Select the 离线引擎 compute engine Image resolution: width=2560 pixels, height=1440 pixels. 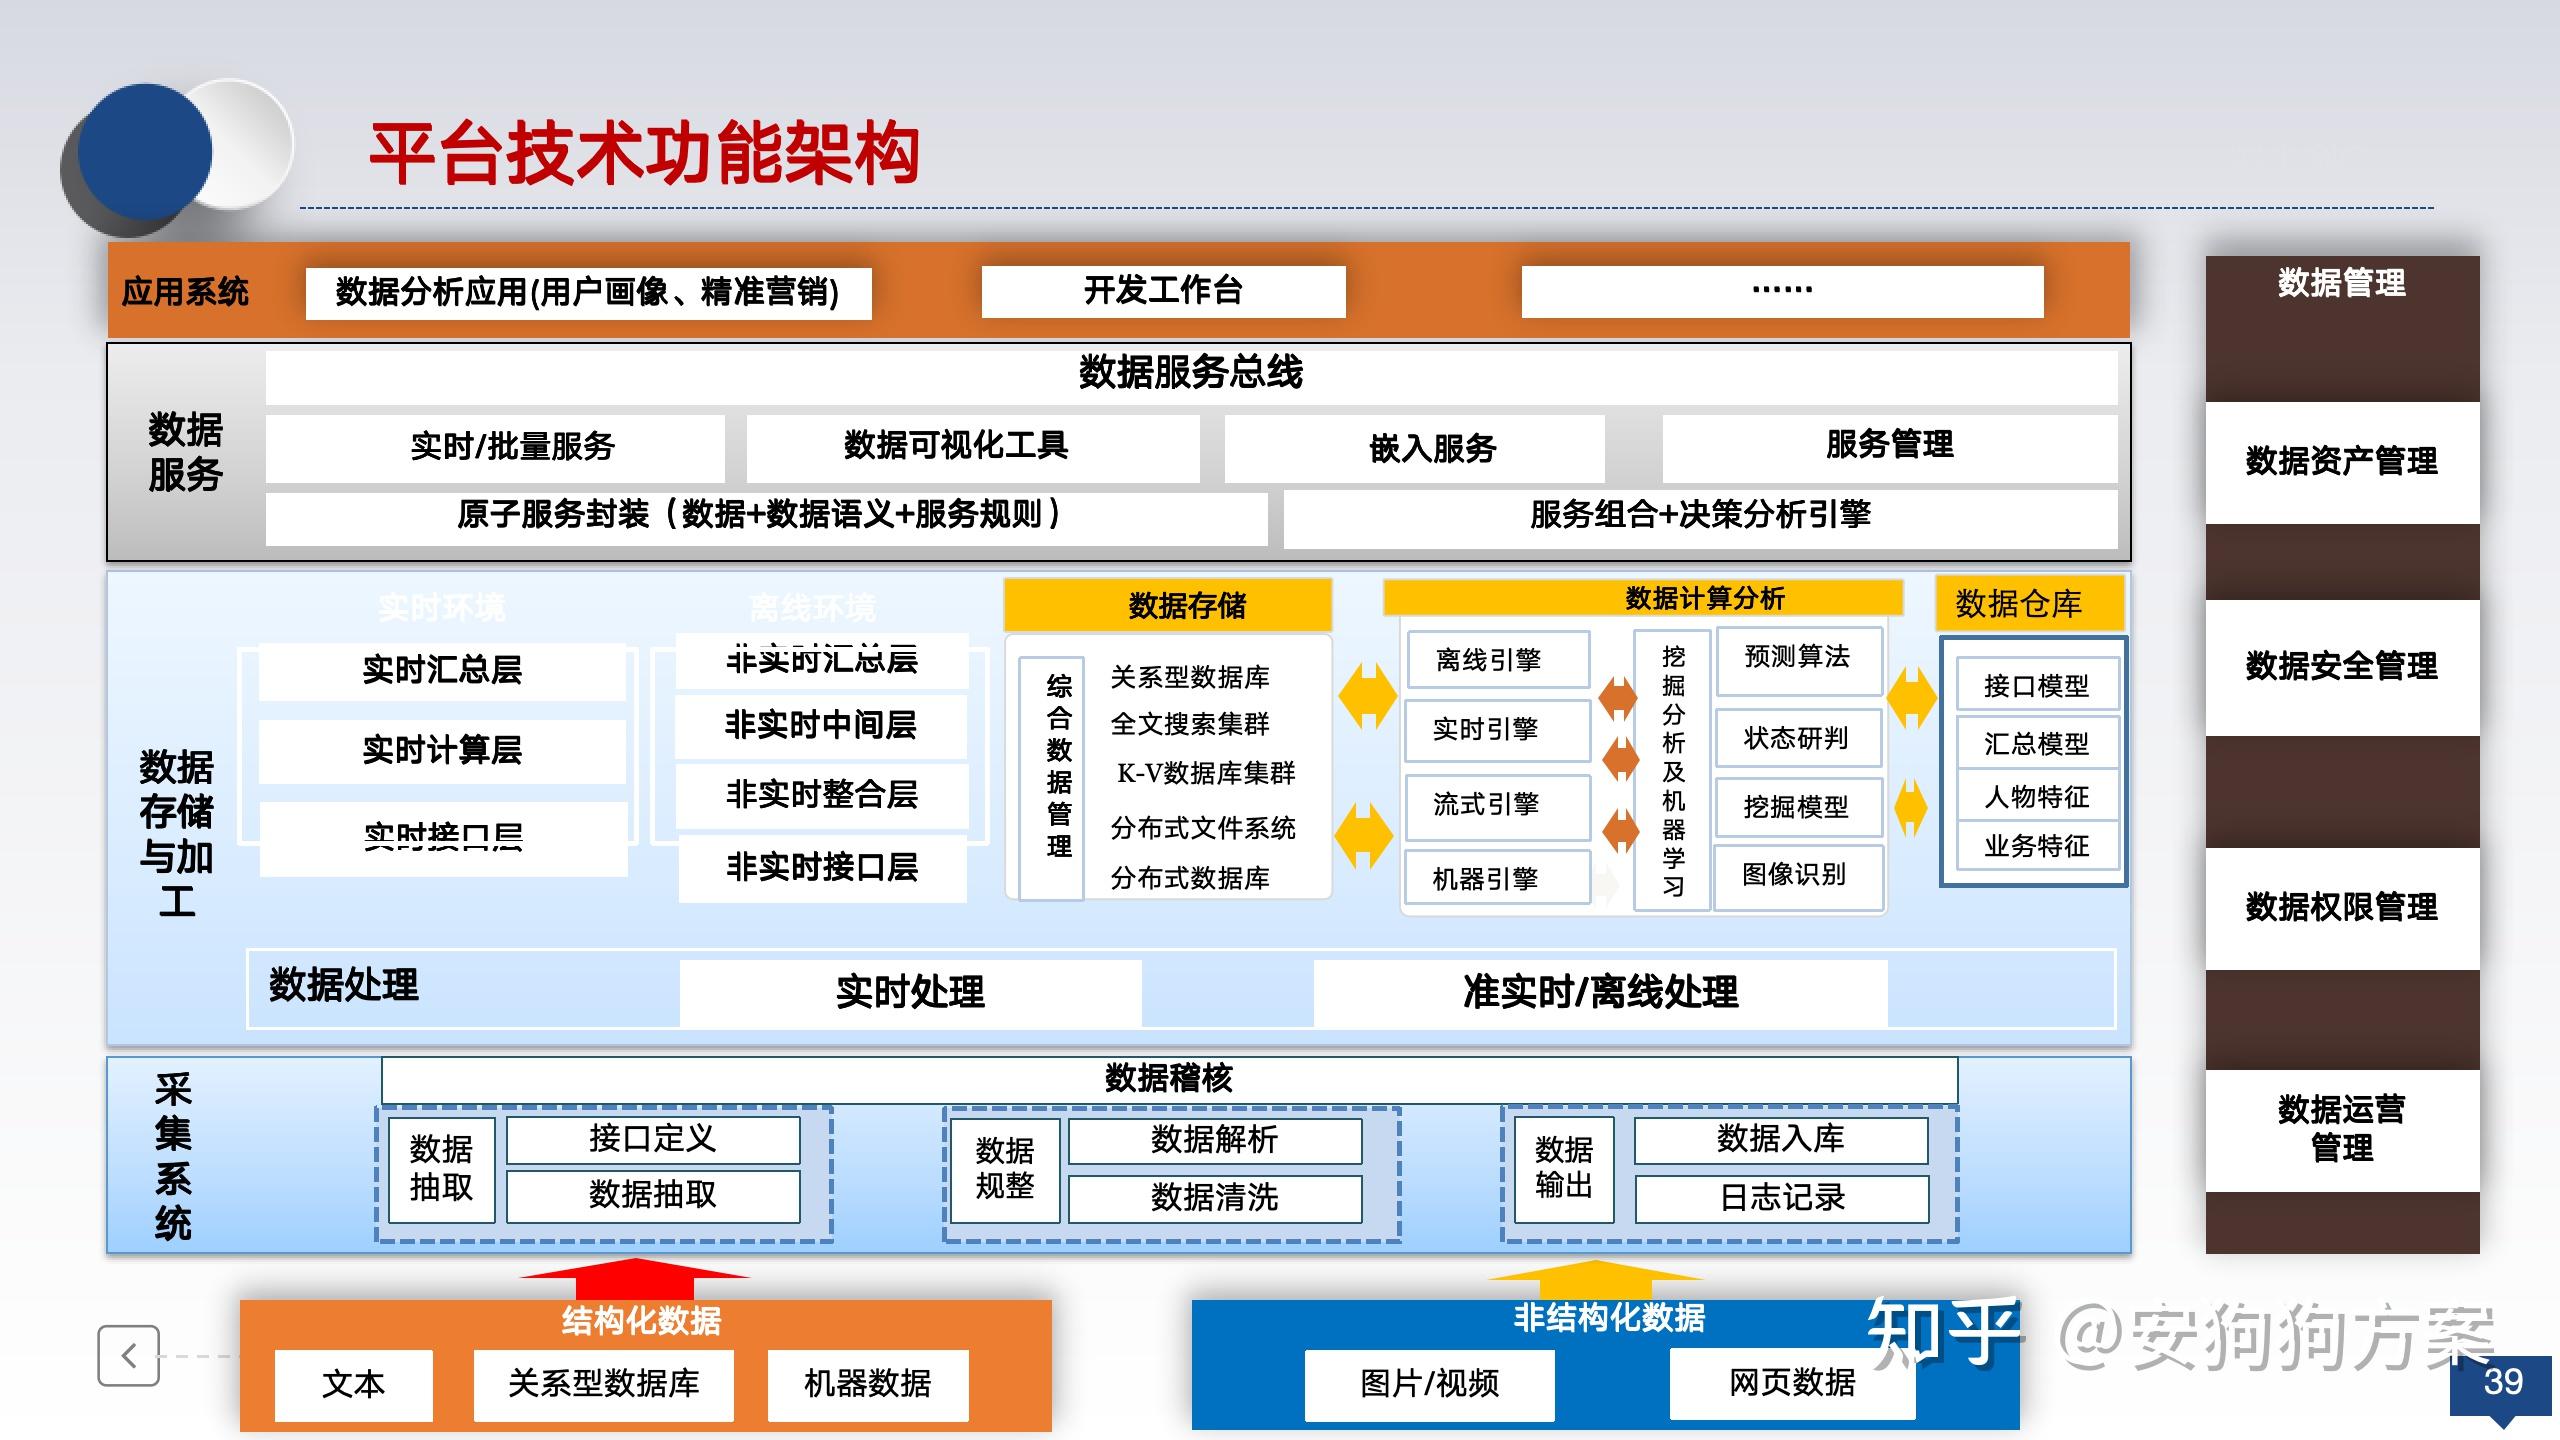[x=1496, y=659]
